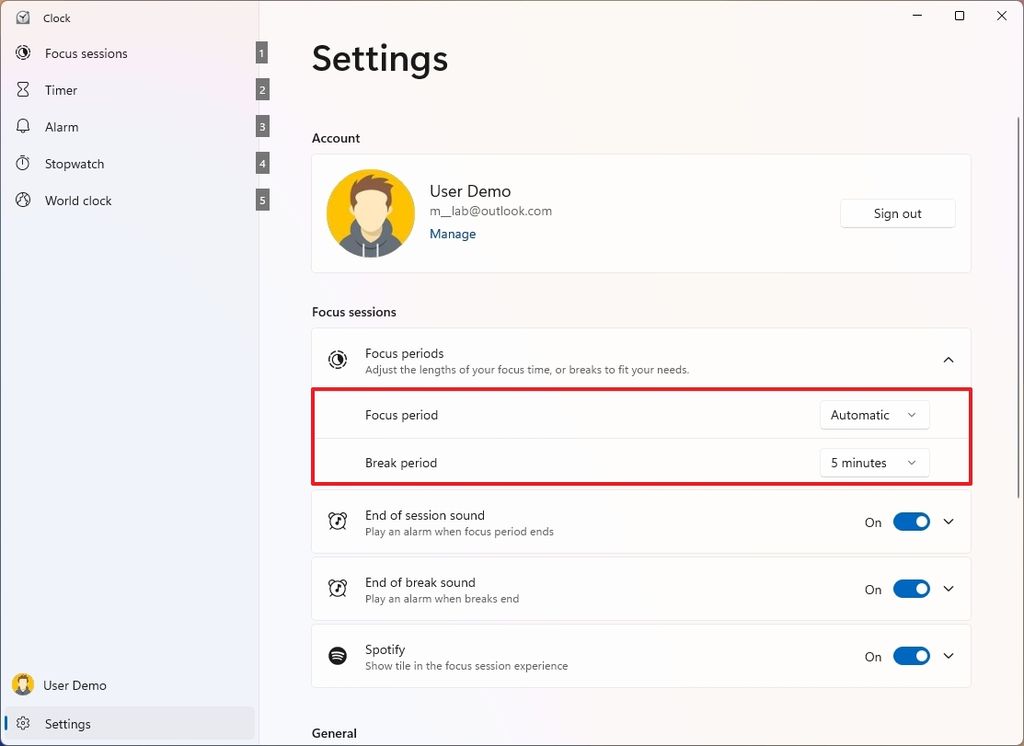The image size is (1024, 746).
Task: Collapse the Focus periods section
Action: click(948, 358)
